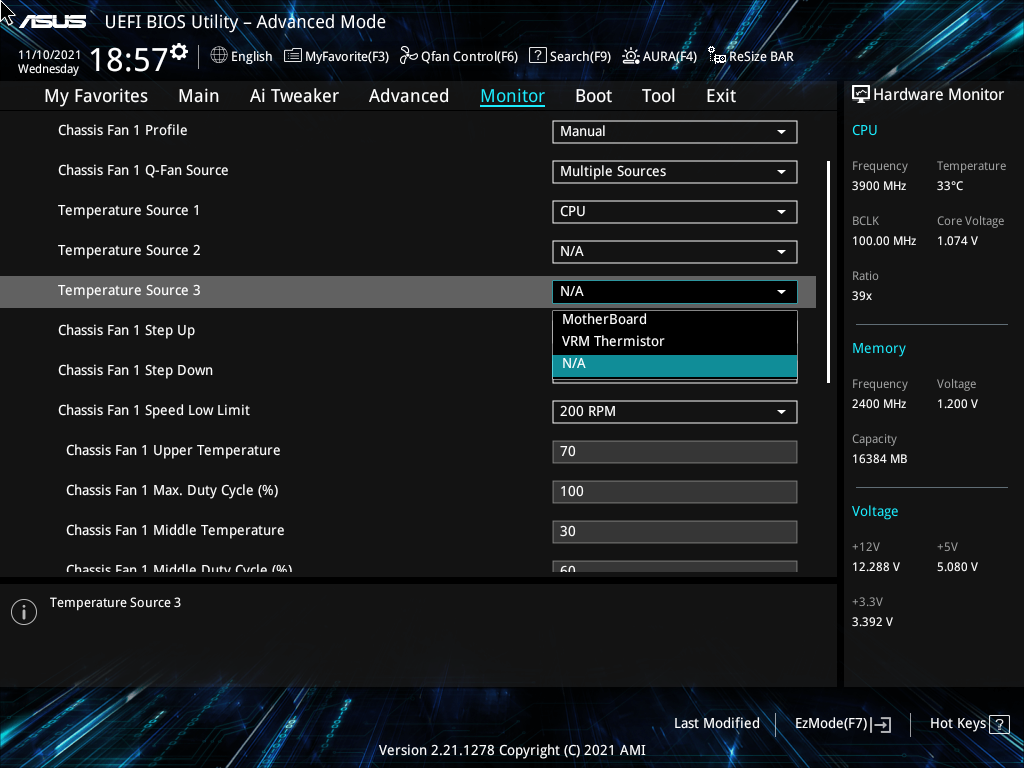Image resolution: width=1024 pixels, height=768 pixels.
Task: Click BCLK value 100.00 MHz
Action: pyautogui.click(x=884, y=241)
